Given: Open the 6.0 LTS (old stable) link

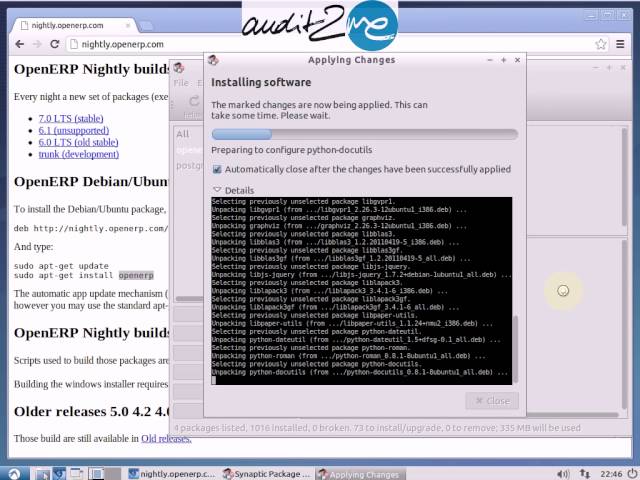Looking at the screenshot, I should tap(78, 142).
